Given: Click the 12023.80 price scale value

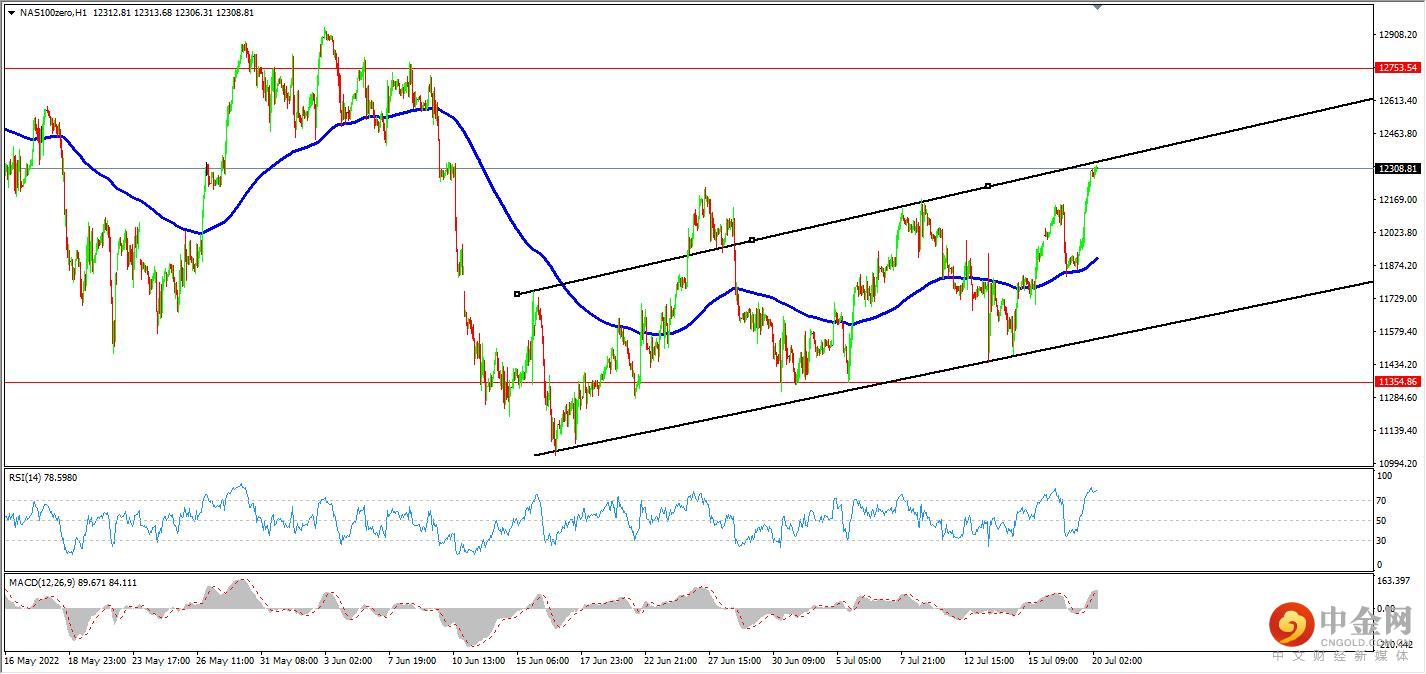Looking at the screenshot, I should point(1398,233).
